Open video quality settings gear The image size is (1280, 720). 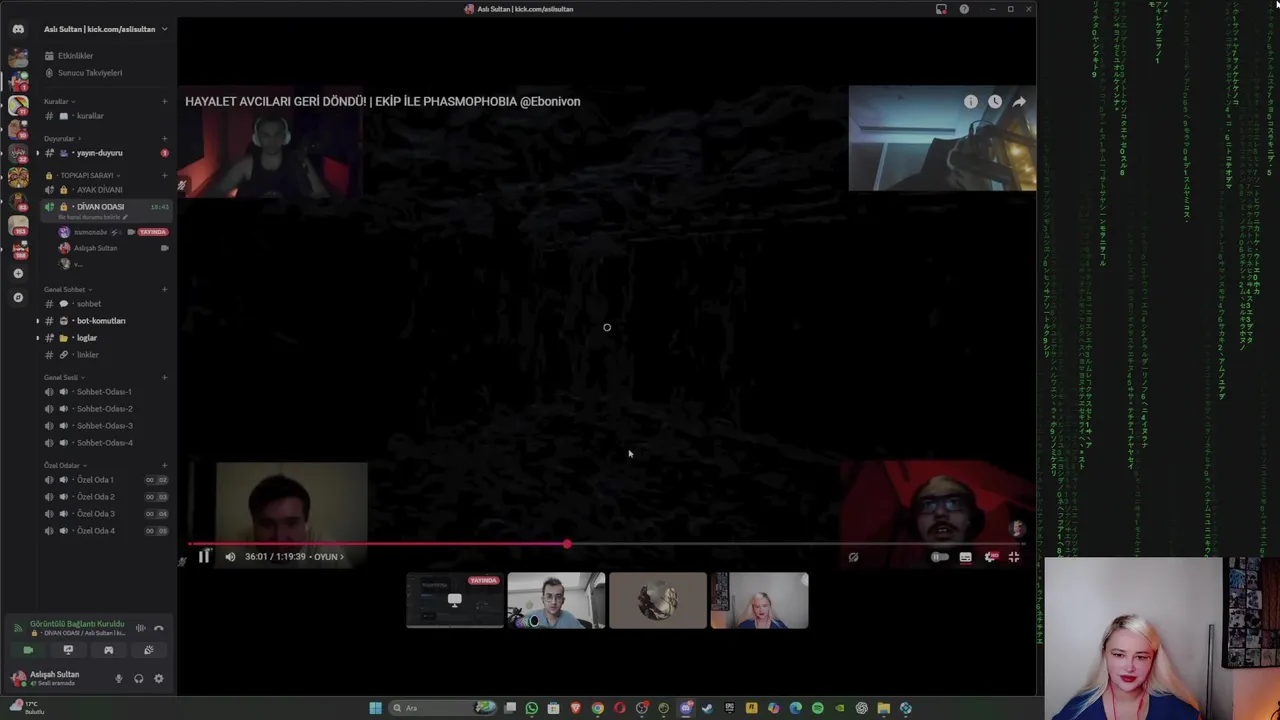pyautogui.click(x=990, y=557)
